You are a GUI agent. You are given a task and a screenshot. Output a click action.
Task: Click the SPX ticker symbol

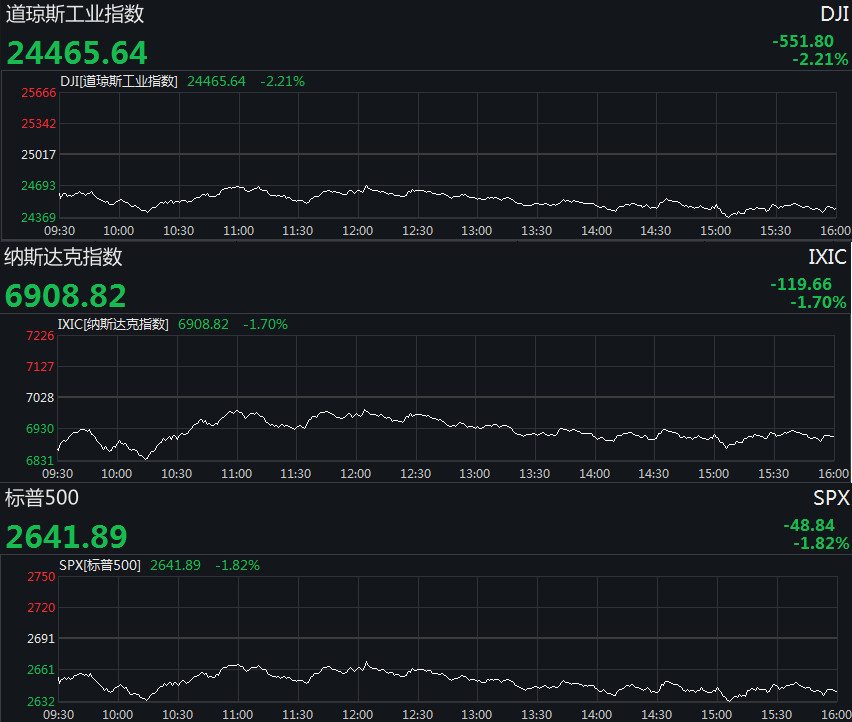831,499
